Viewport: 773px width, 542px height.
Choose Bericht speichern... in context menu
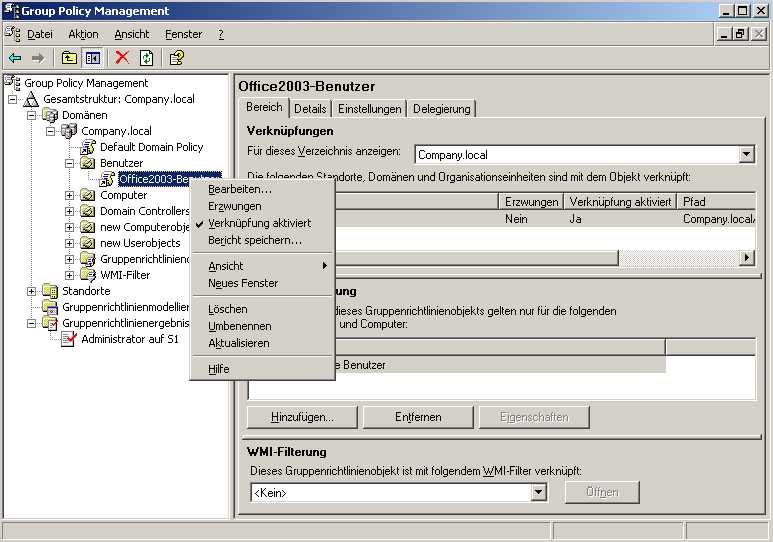point(262,240)
